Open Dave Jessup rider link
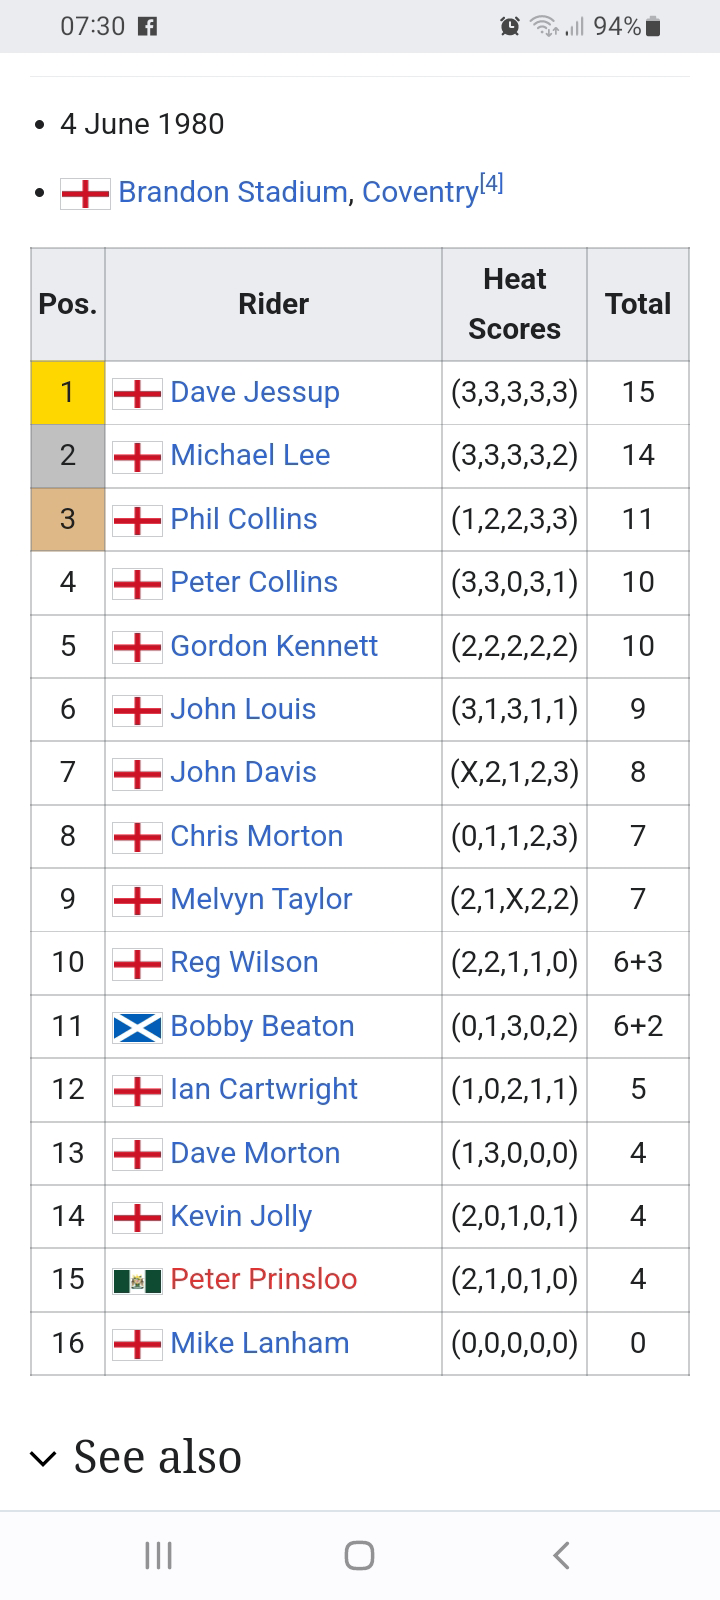720x1600 pixels. coord(255,392)
